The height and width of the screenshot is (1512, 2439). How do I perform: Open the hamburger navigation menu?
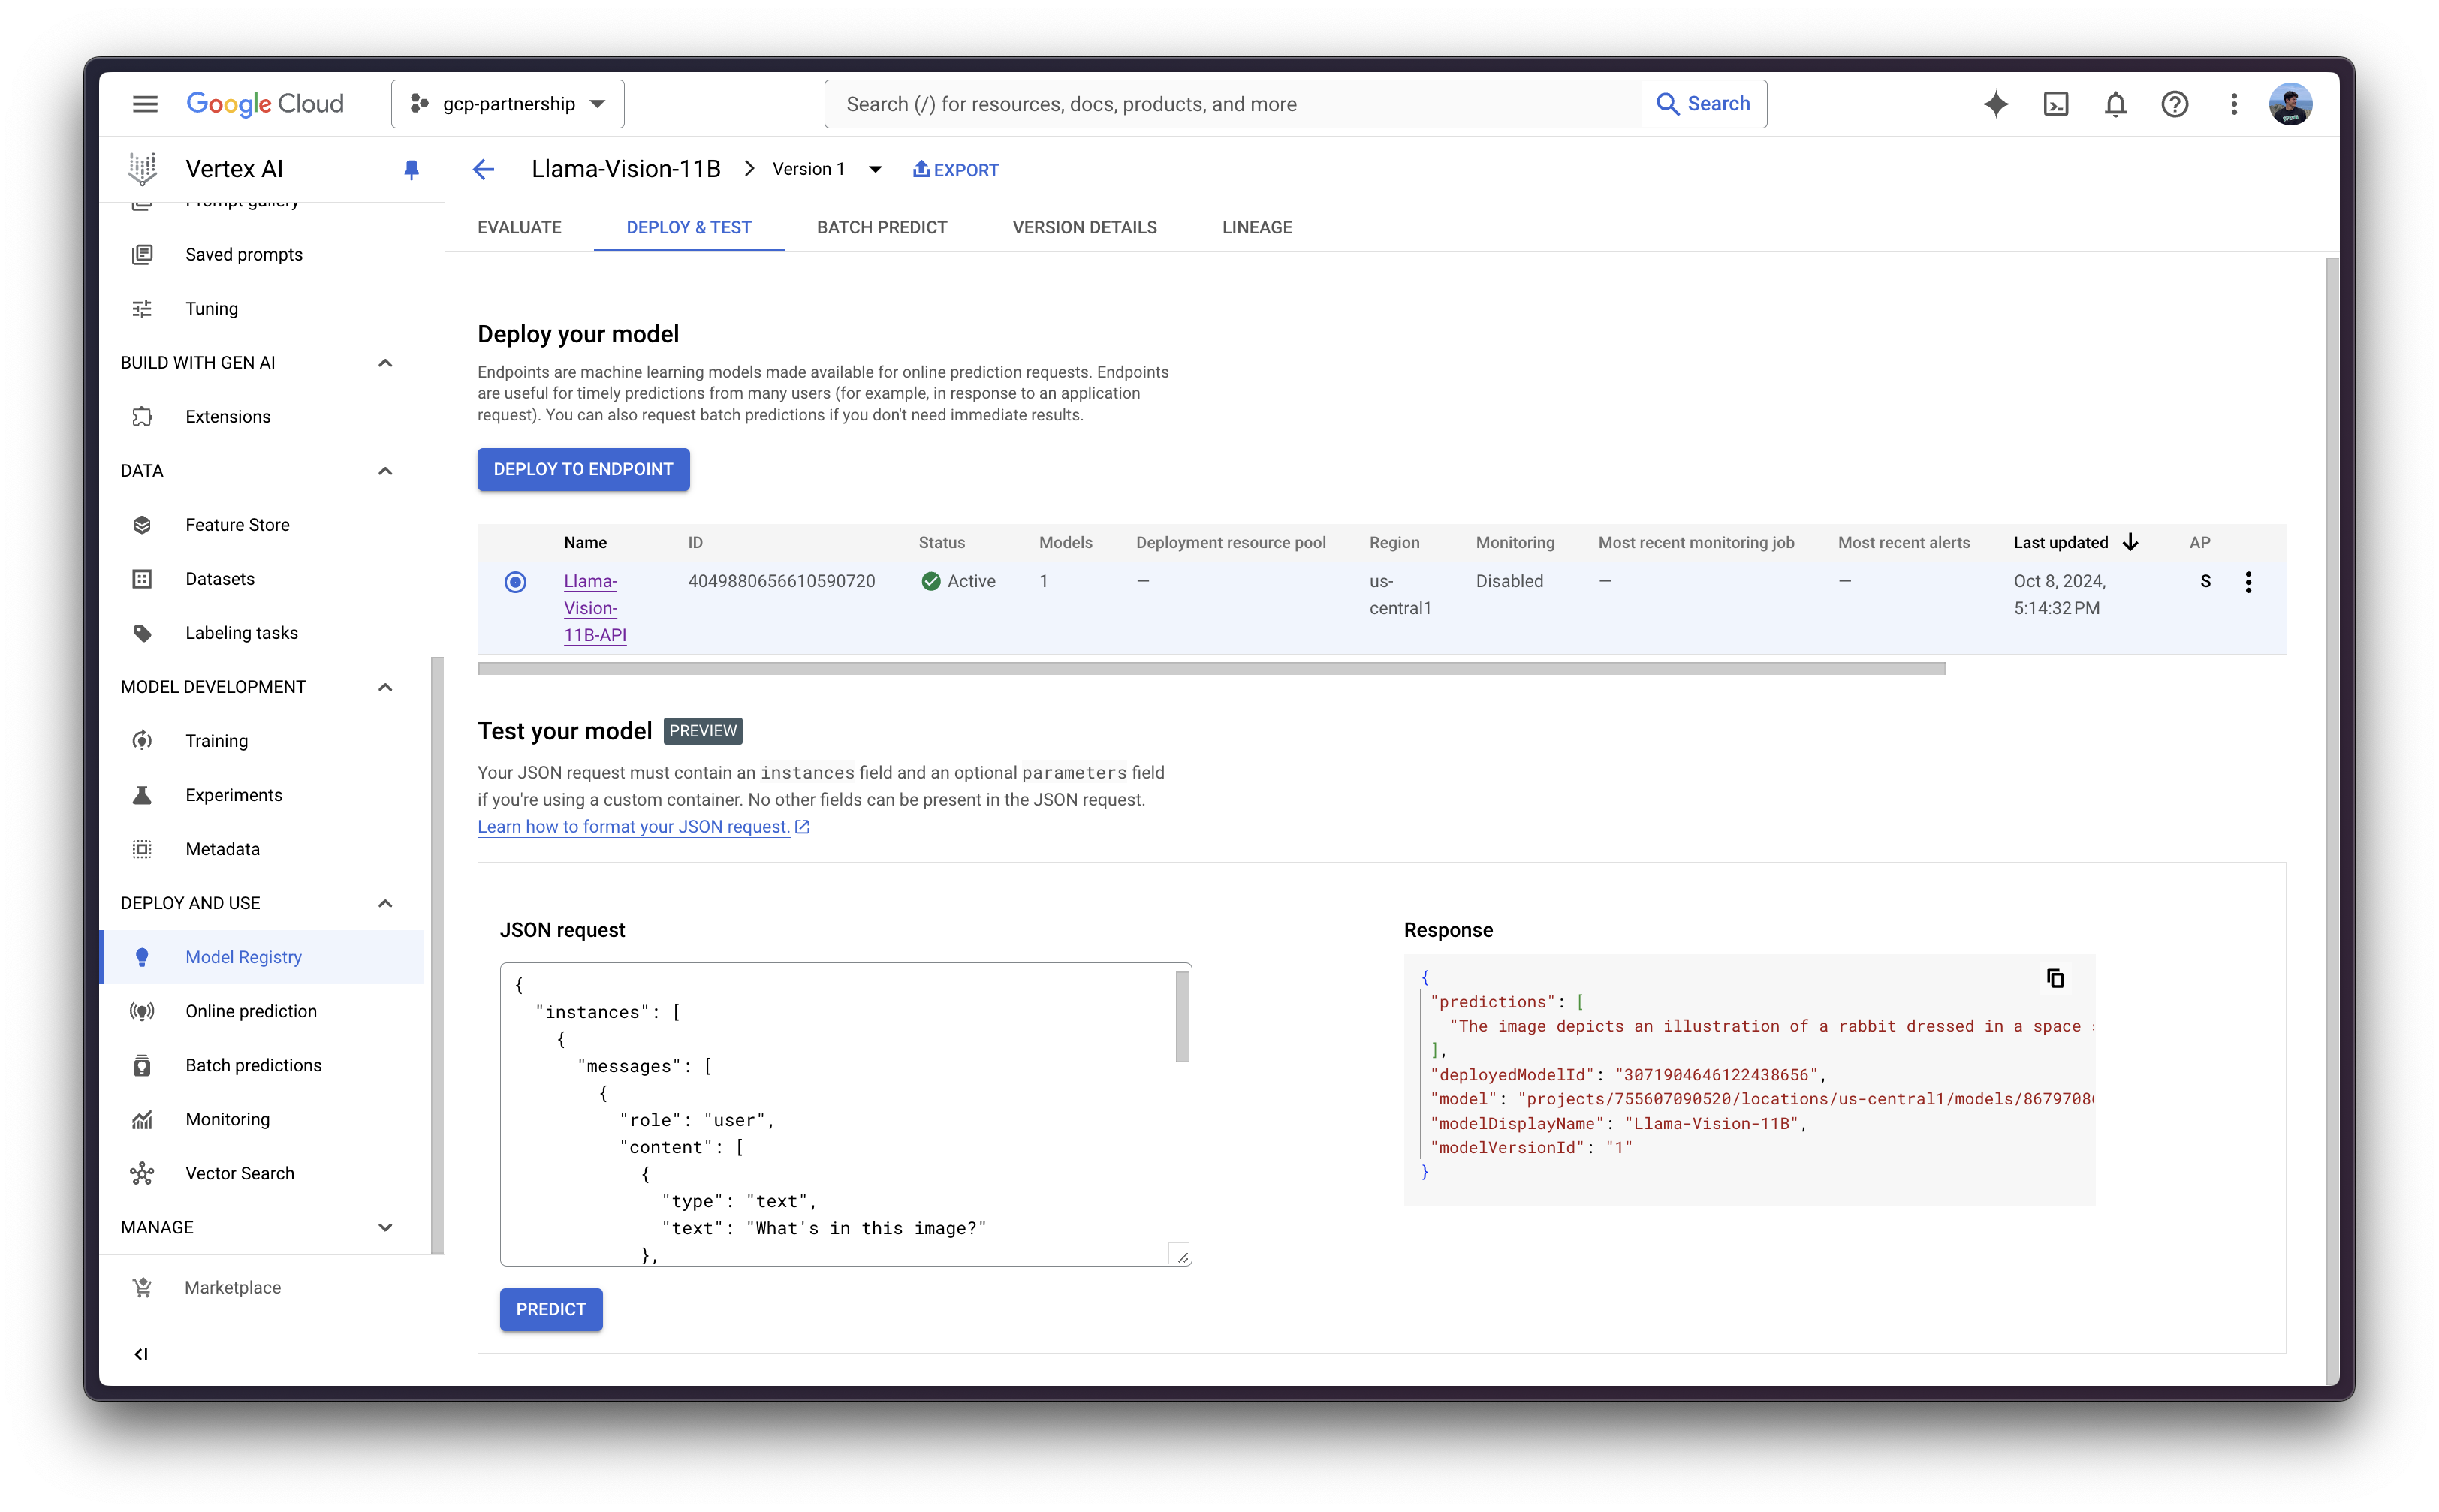(145, 104)
